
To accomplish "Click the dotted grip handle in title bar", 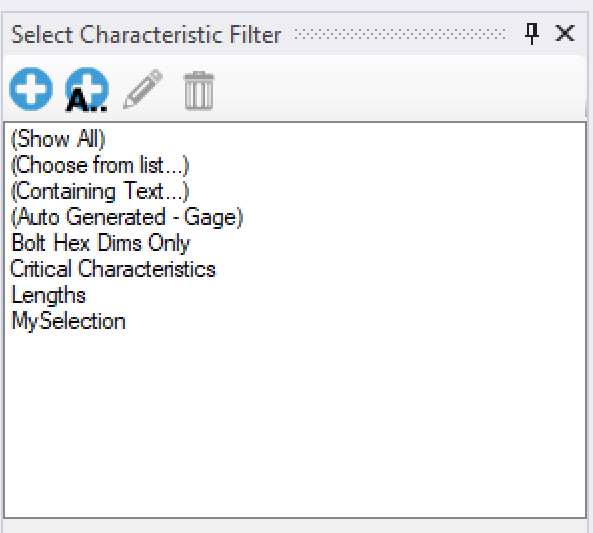I will 400,34.
